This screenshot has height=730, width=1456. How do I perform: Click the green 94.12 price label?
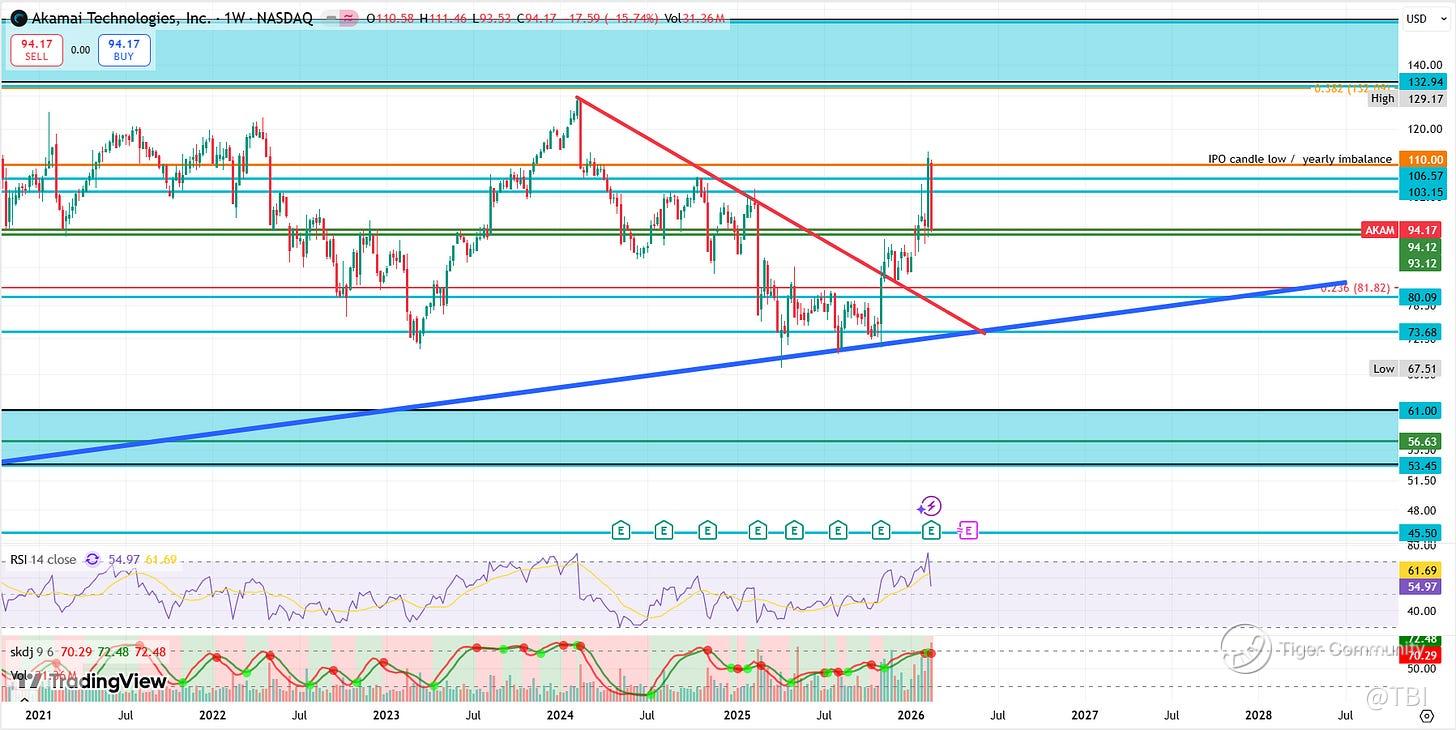point(1423,247)
